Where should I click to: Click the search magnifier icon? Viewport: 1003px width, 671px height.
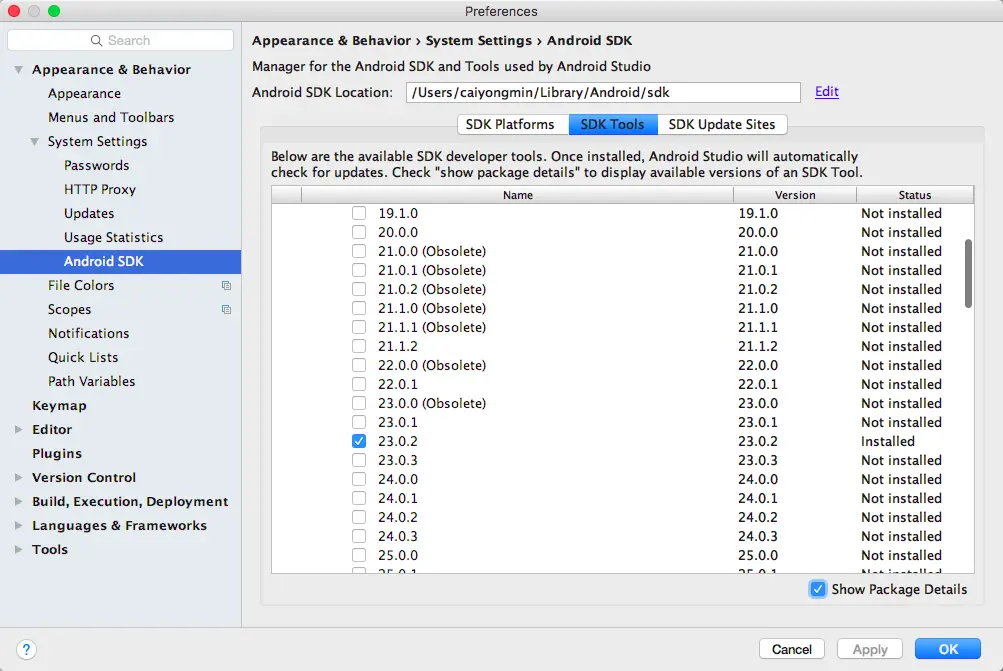[x=96, y=40]
